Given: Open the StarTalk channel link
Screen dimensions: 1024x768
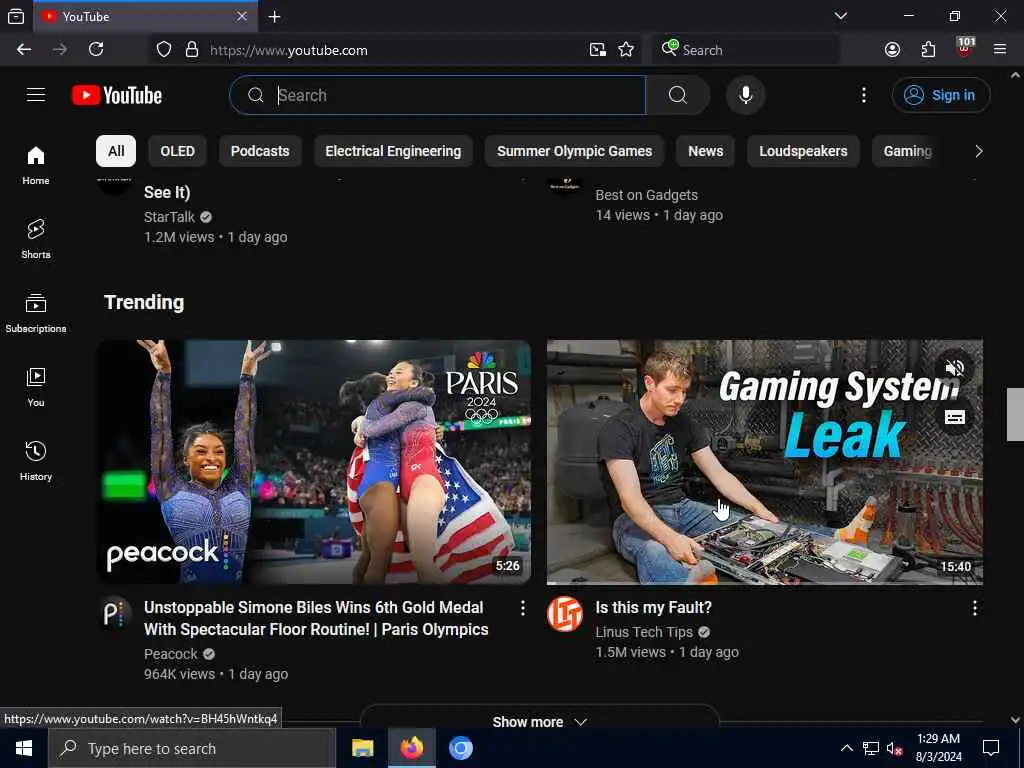Looking at the screenshot, I should point(169,217).
